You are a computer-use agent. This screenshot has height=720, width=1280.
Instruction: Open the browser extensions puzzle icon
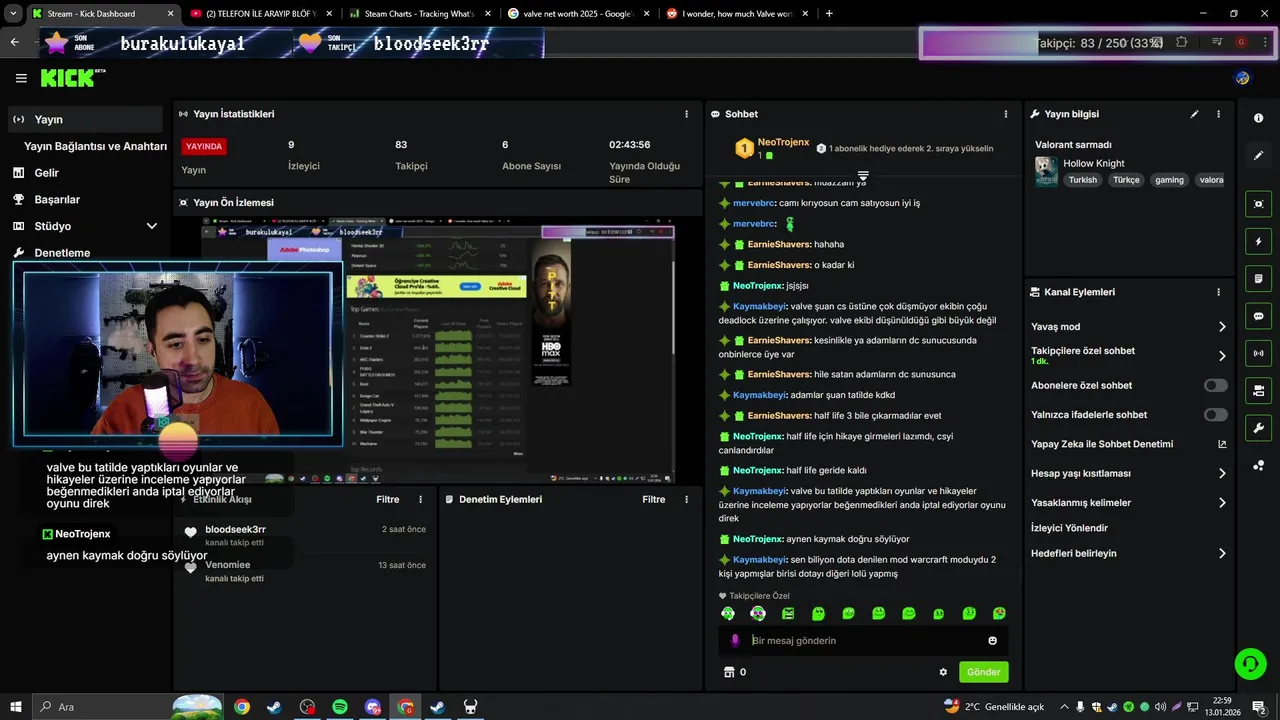coord(1182,42)
